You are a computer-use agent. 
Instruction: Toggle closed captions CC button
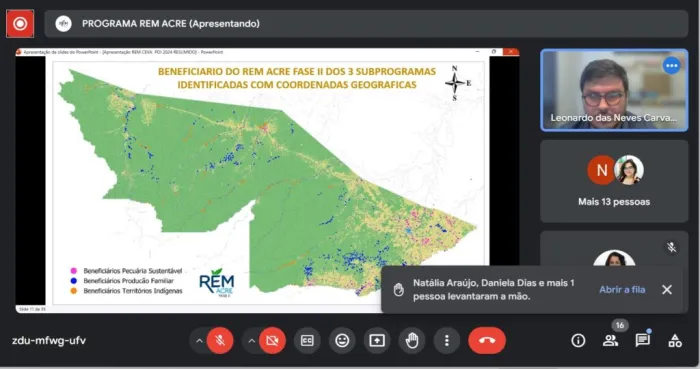tap(307, 341)
